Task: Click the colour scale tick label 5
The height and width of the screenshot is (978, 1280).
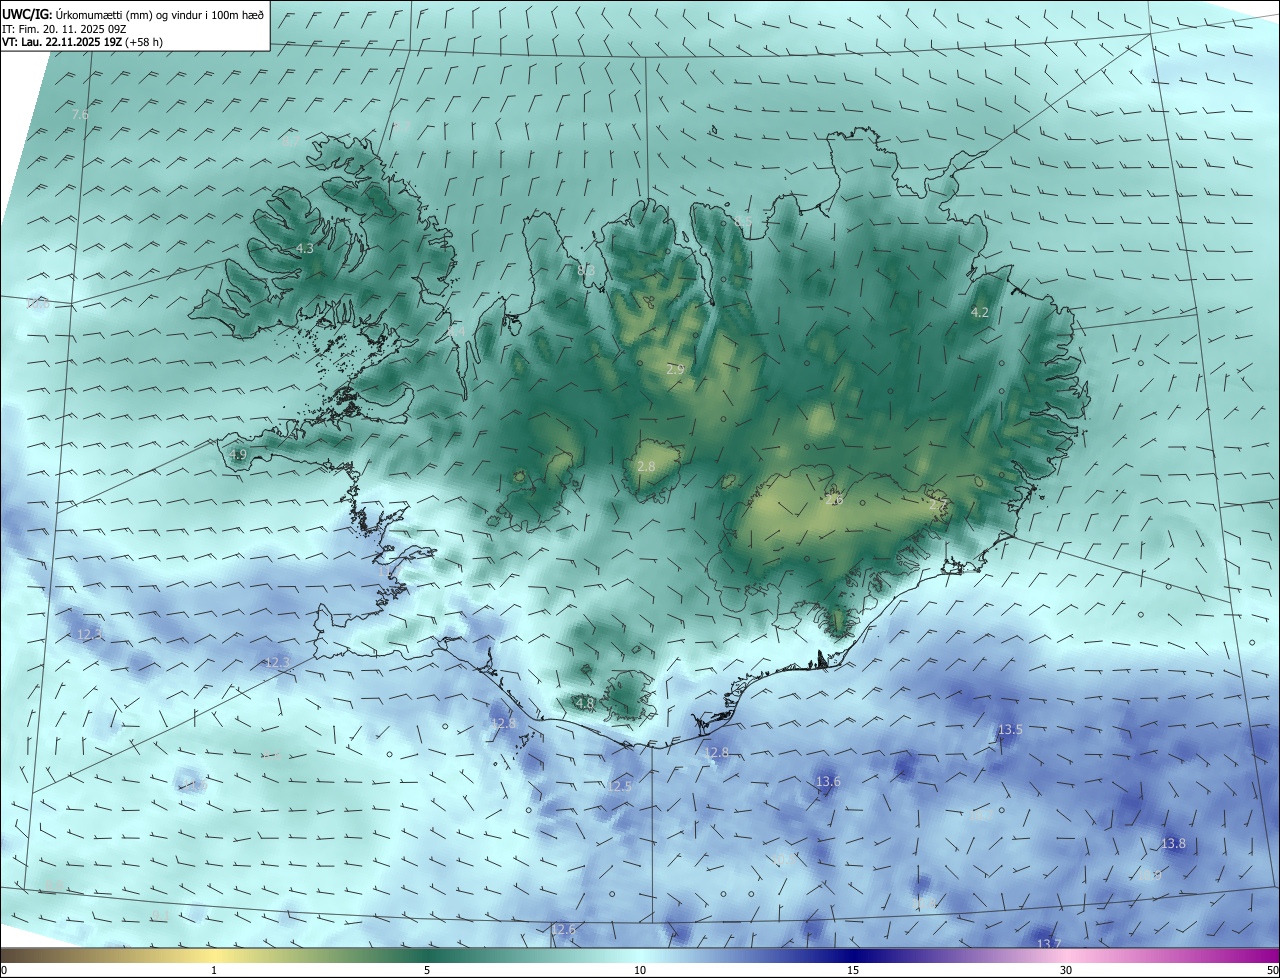Action: [x=427, y=970]
